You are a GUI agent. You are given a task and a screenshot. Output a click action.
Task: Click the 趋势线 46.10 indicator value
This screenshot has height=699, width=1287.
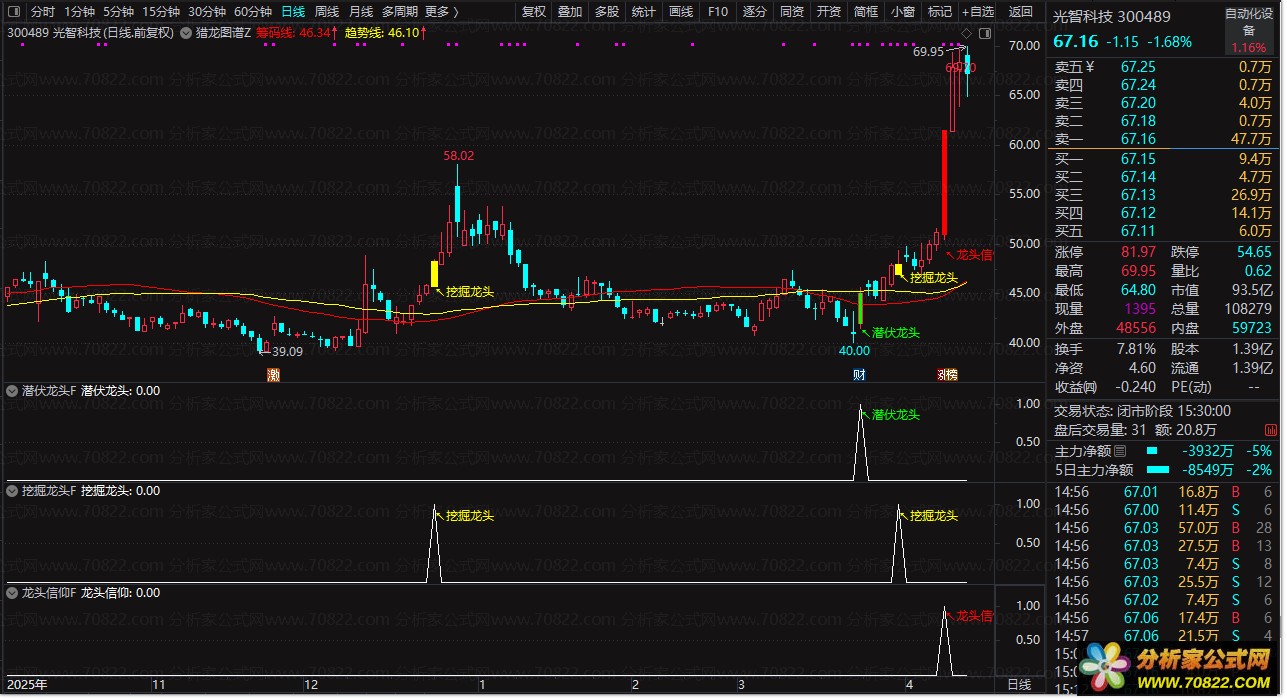pyautogui.click(x=385, y=33)
